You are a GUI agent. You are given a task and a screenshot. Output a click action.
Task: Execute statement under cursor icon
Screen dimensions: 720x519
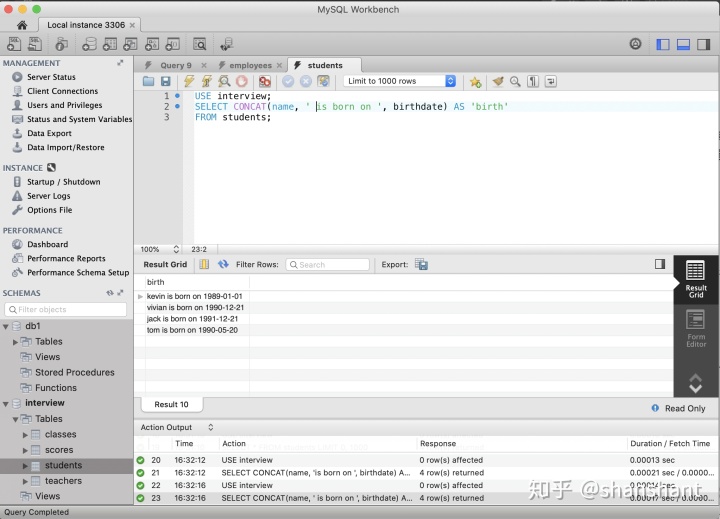[x=207, y=81]
